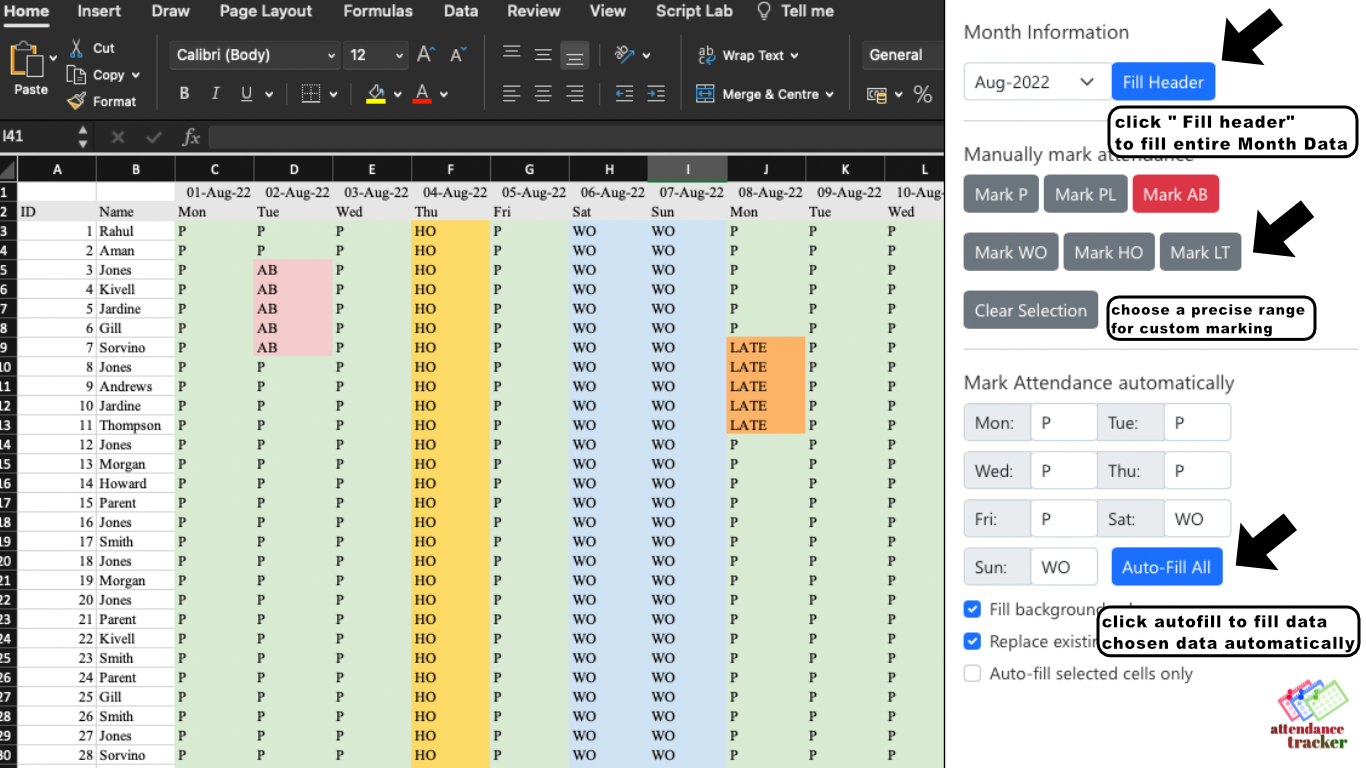This screenshot has height=768, width=1366.
Task: Open the Aug-2022 month dropdown
Action: (x=1035, y=82)
